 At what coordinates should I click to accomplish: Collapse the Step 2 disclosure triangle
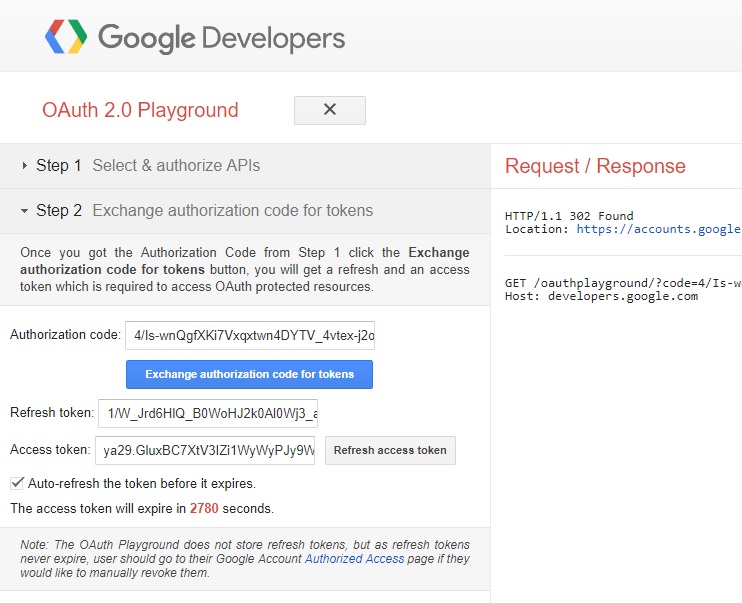point(25,211)
